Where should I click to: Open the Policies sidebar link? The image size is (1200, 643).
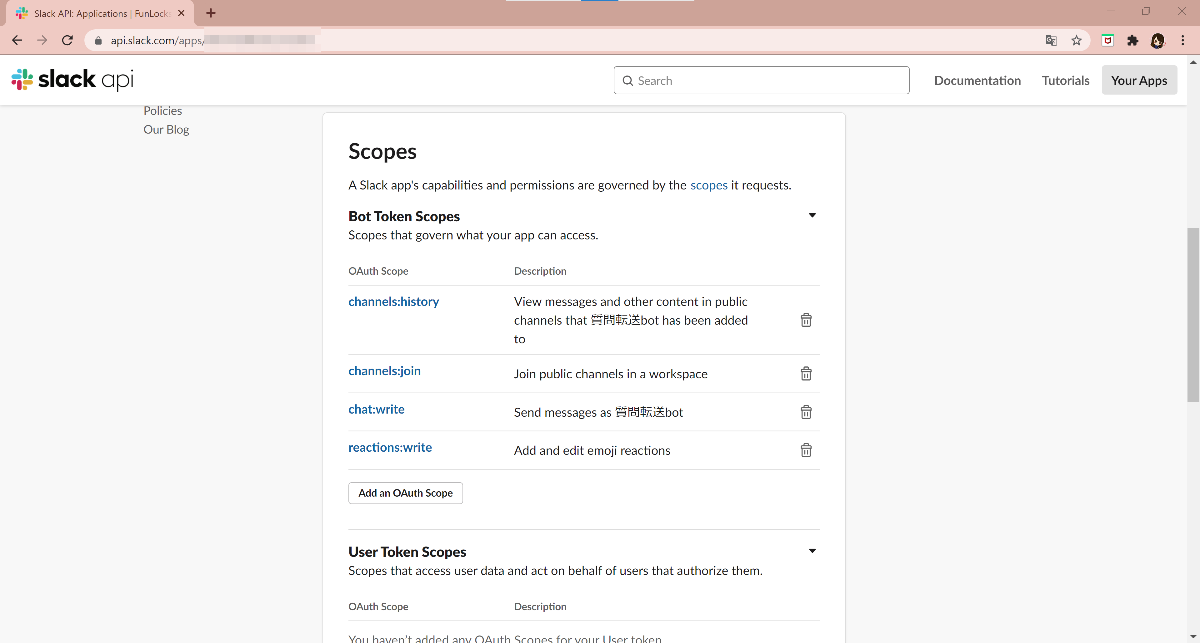[163, 111]
